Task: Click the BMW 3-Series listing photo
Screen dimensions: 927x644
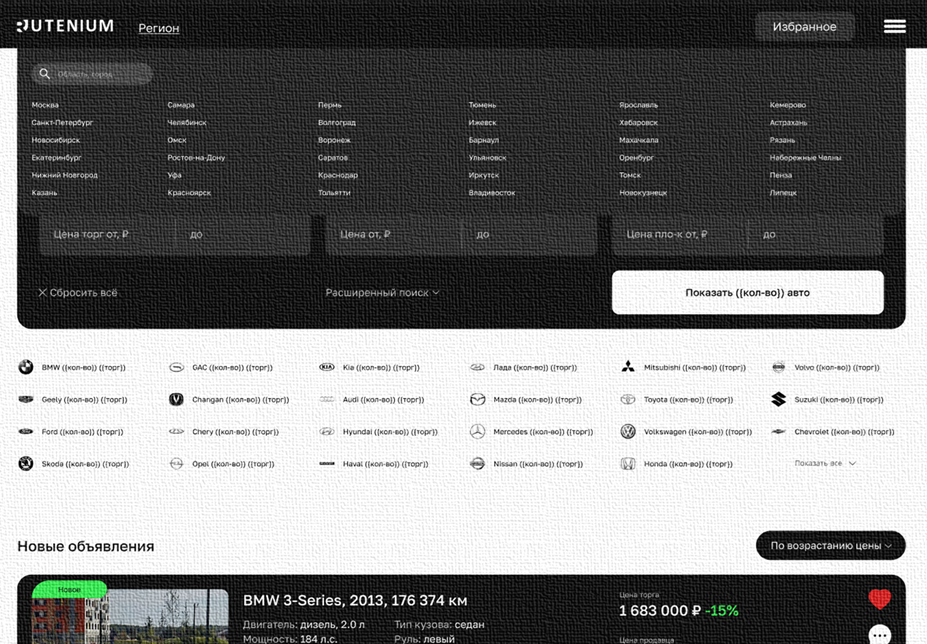Action: [x=130, y=616]
